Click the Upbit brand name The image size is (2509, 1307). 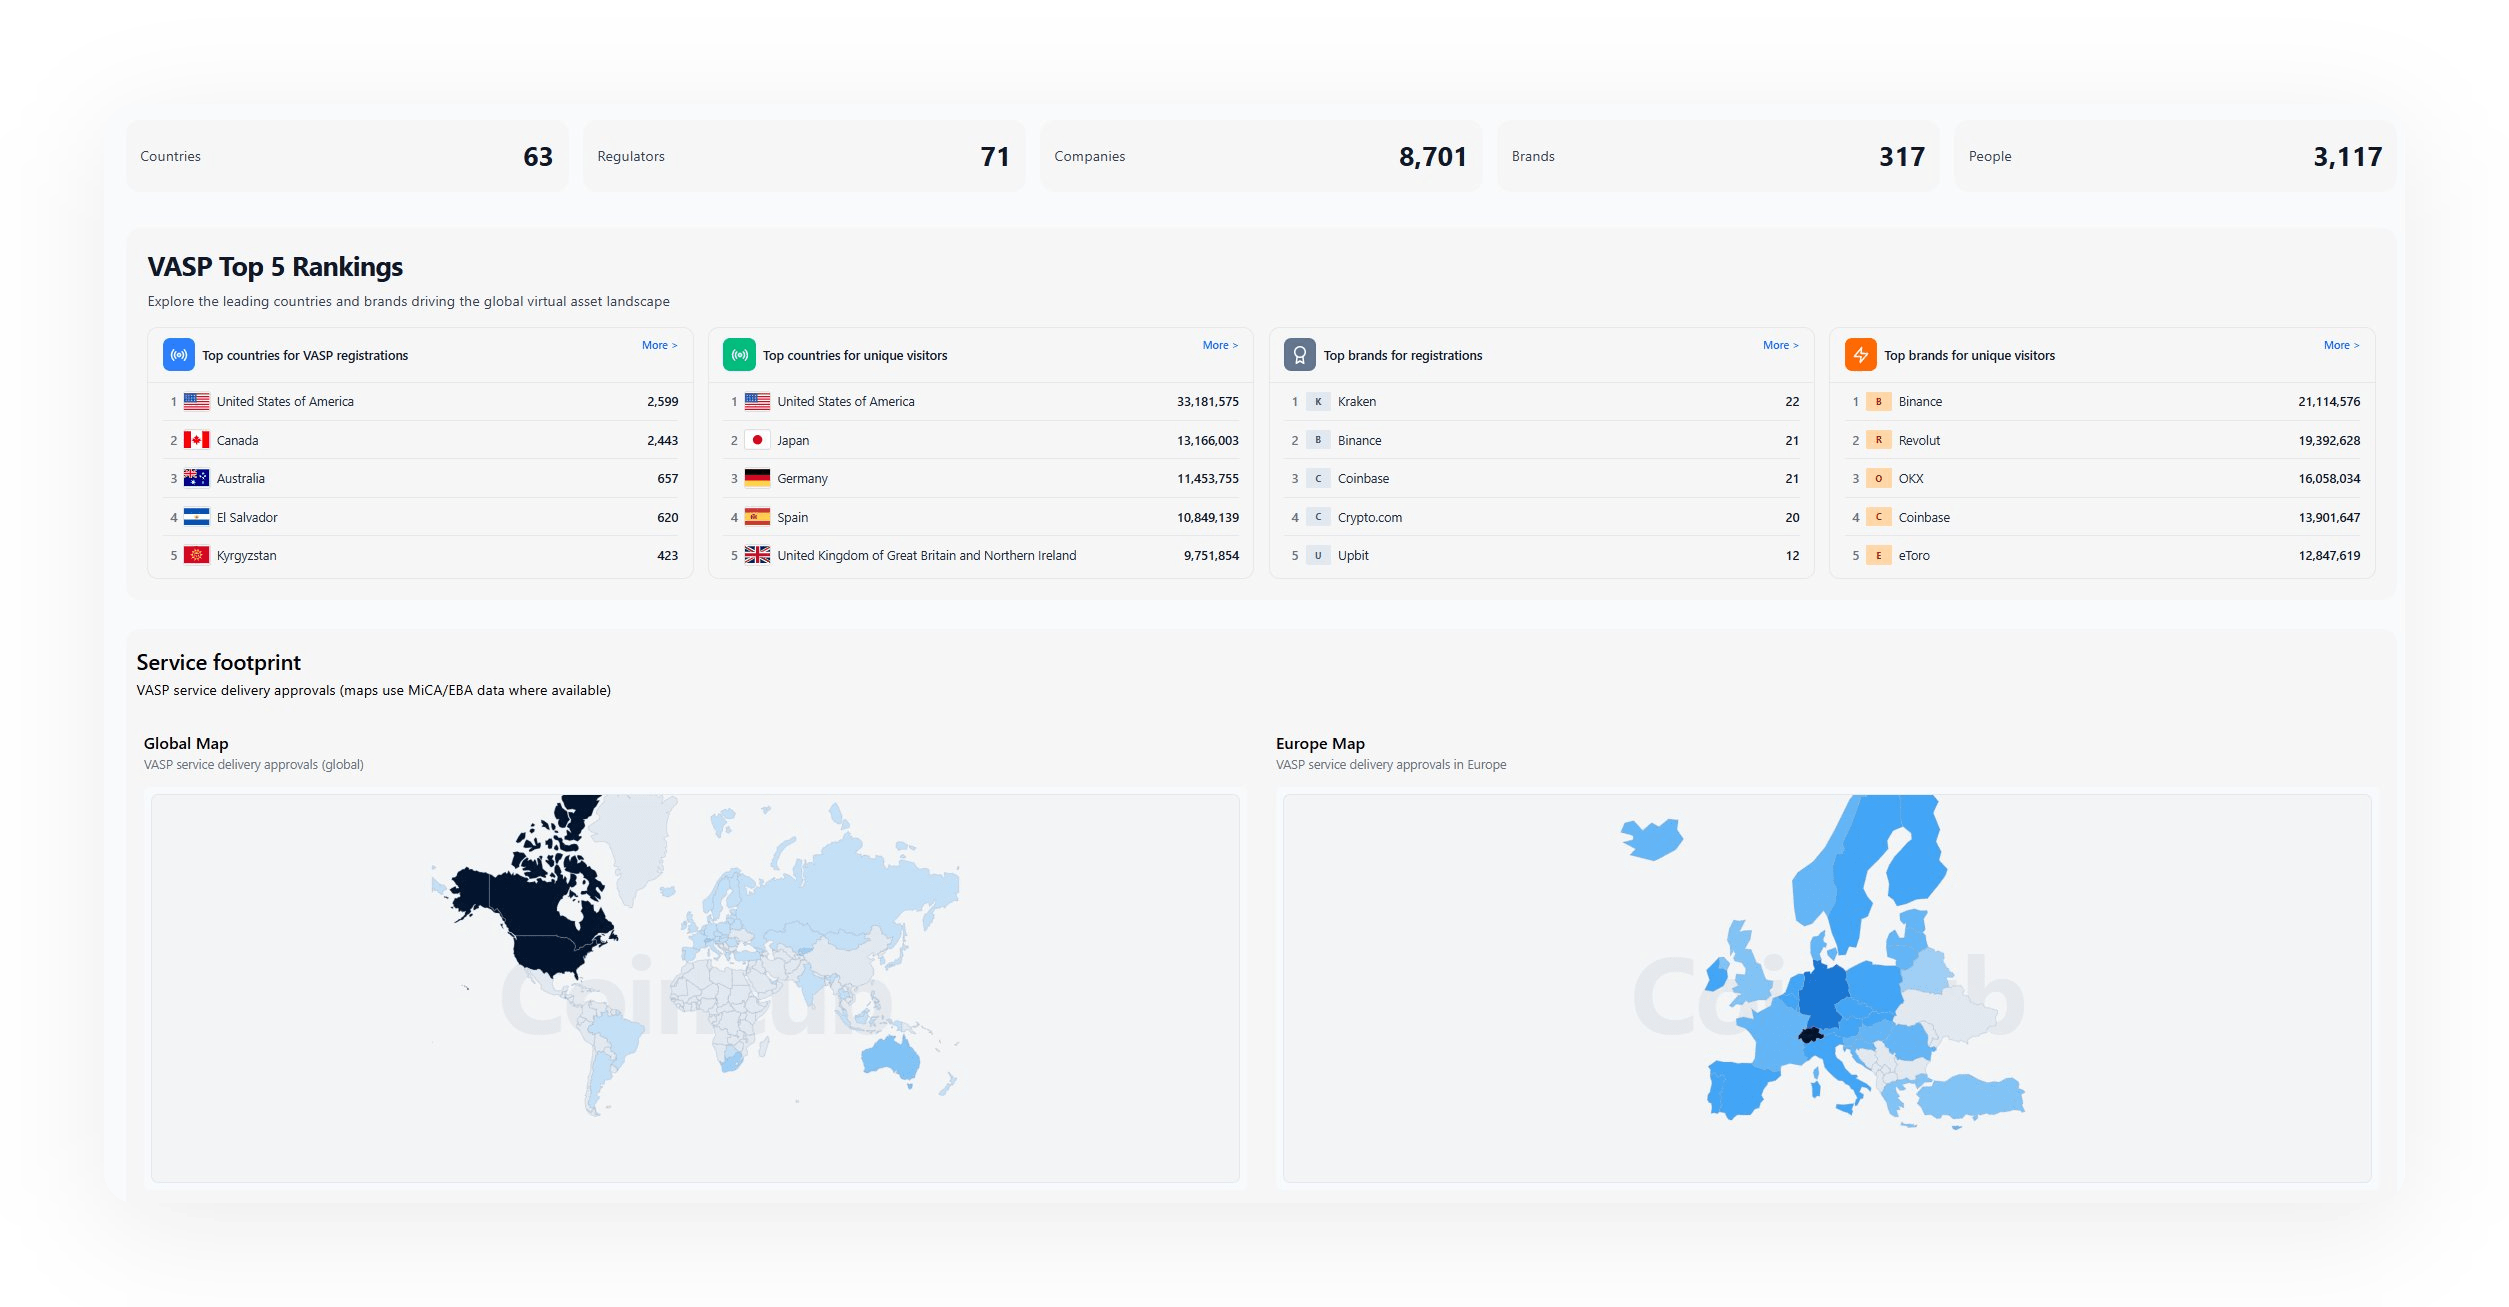pos(1353,555)
